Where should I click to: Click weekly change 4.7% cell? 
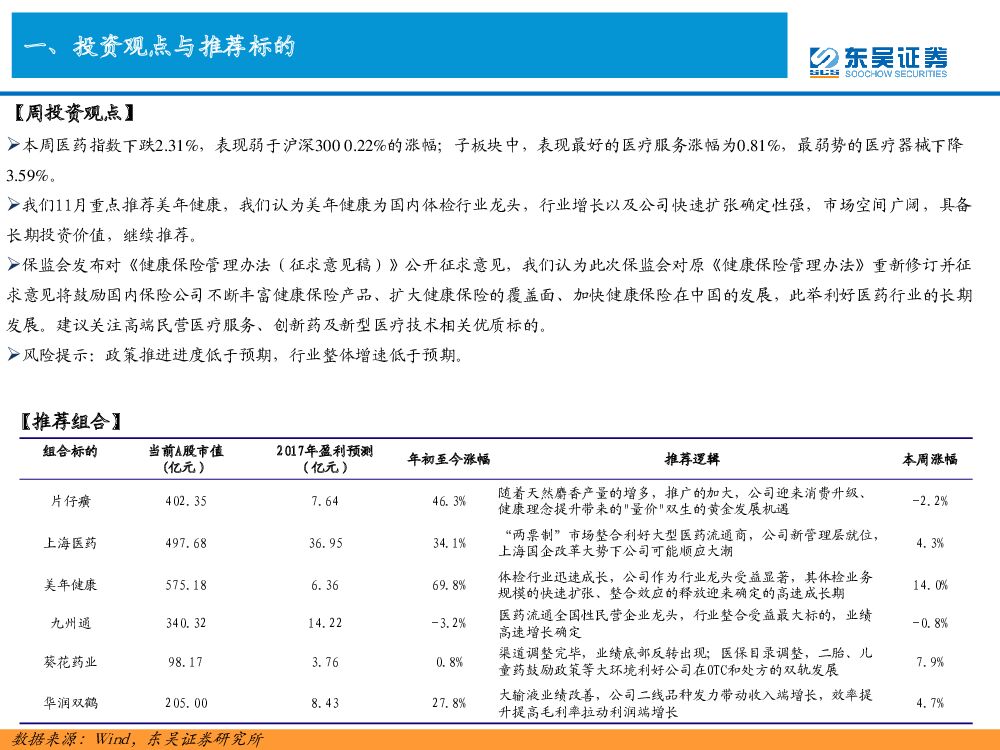(930, 703)
